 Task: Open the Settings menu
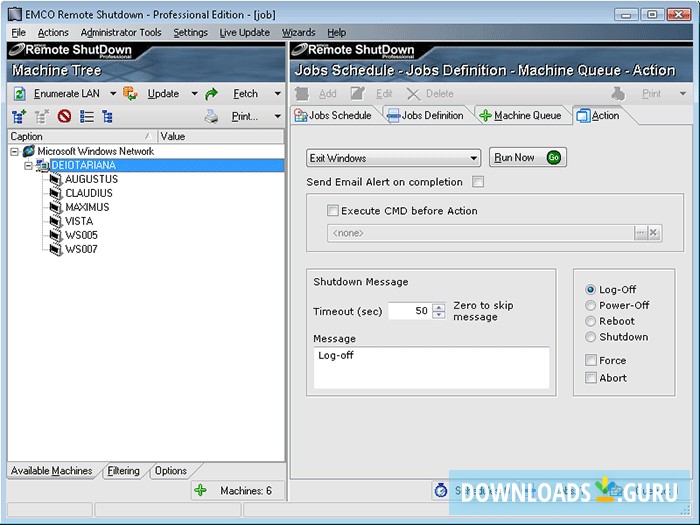coord(190,33)
